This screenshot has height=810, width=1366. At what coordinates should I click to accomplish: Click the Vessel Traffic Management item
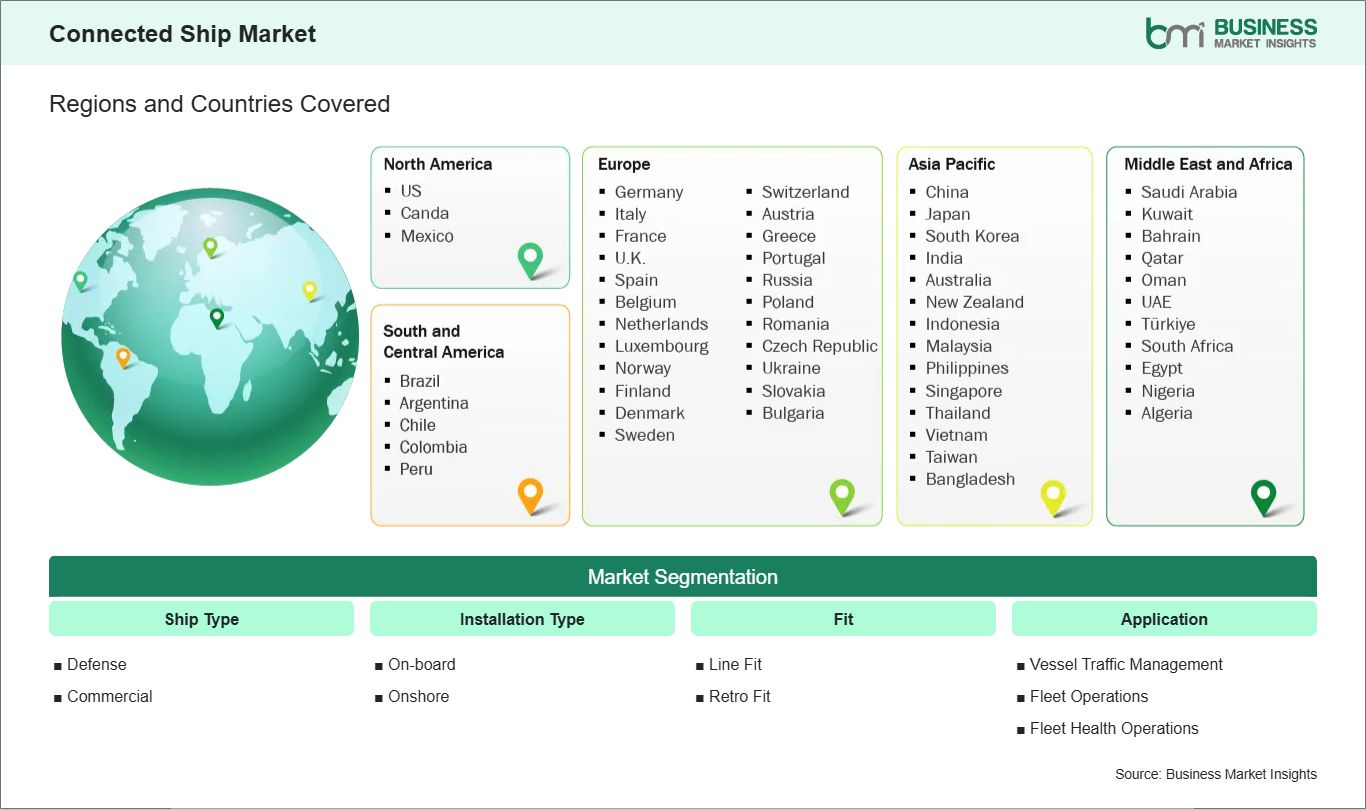coord(1126,664)
